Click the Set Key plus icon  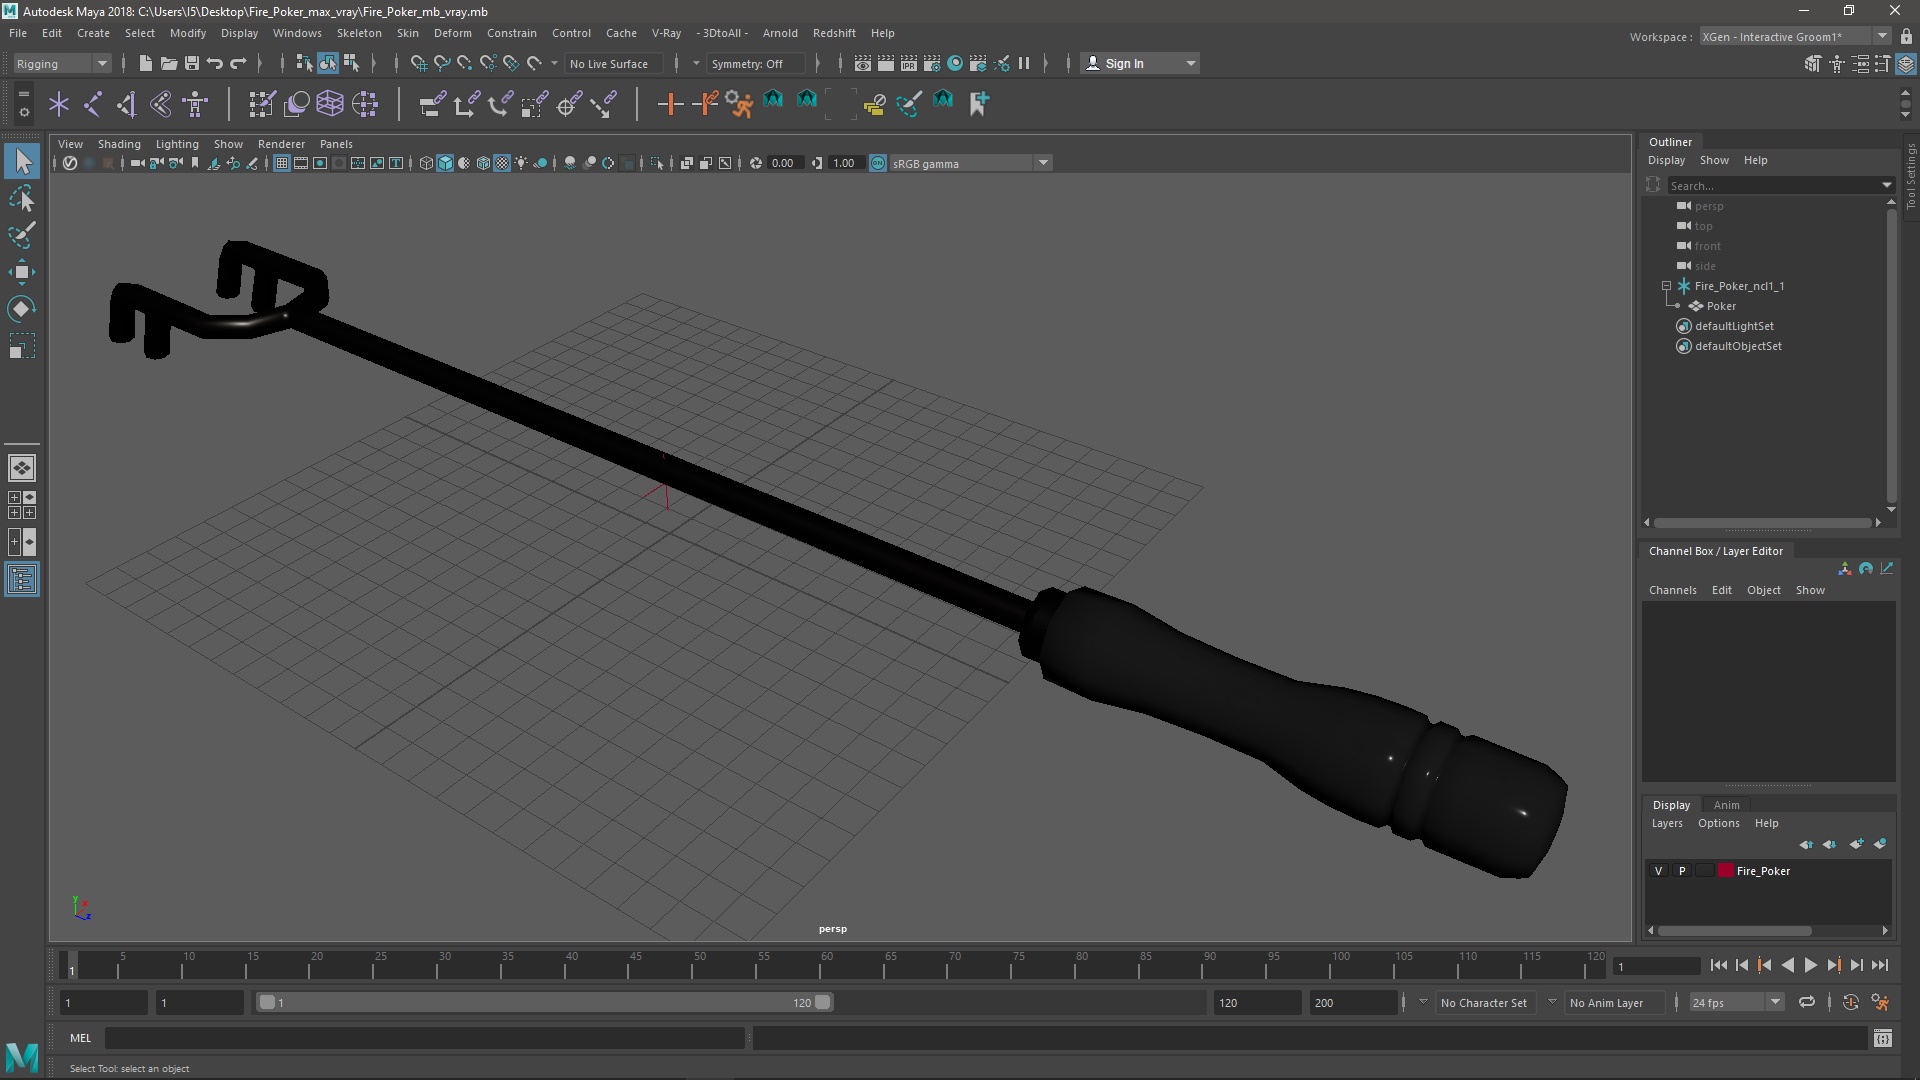pos(670,104)
